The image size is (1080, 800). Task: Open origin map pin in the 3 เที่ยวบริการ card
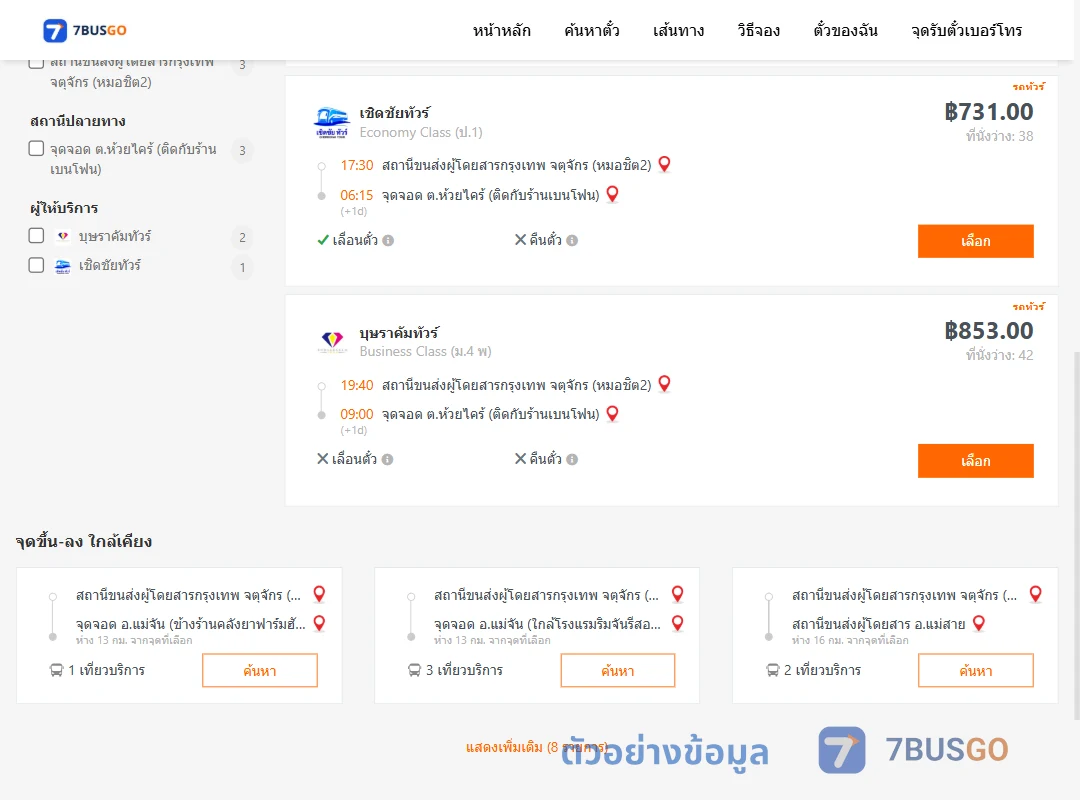click(x=678, y=594)
